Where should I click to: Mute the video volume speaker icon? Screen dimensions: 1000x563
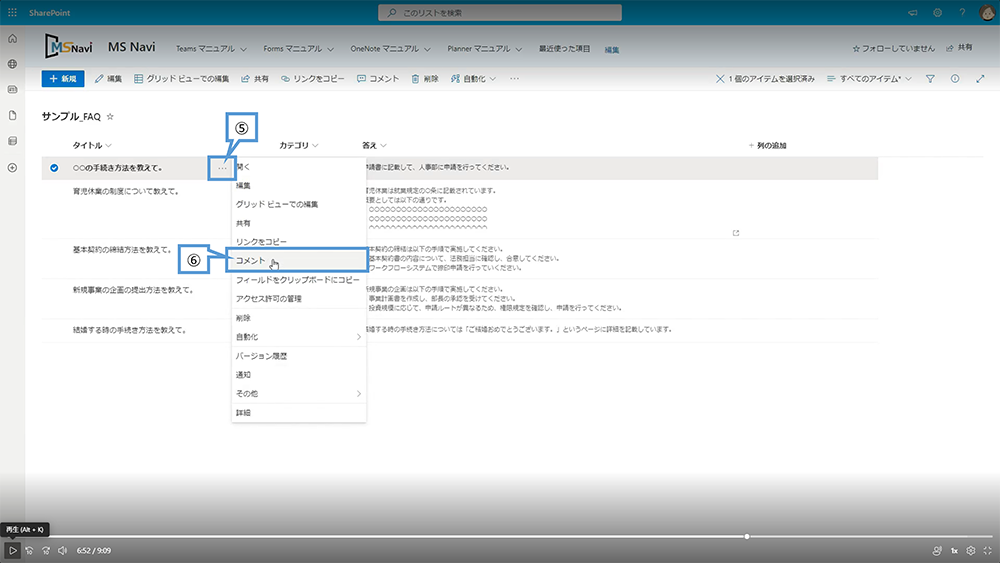[62, 550]
